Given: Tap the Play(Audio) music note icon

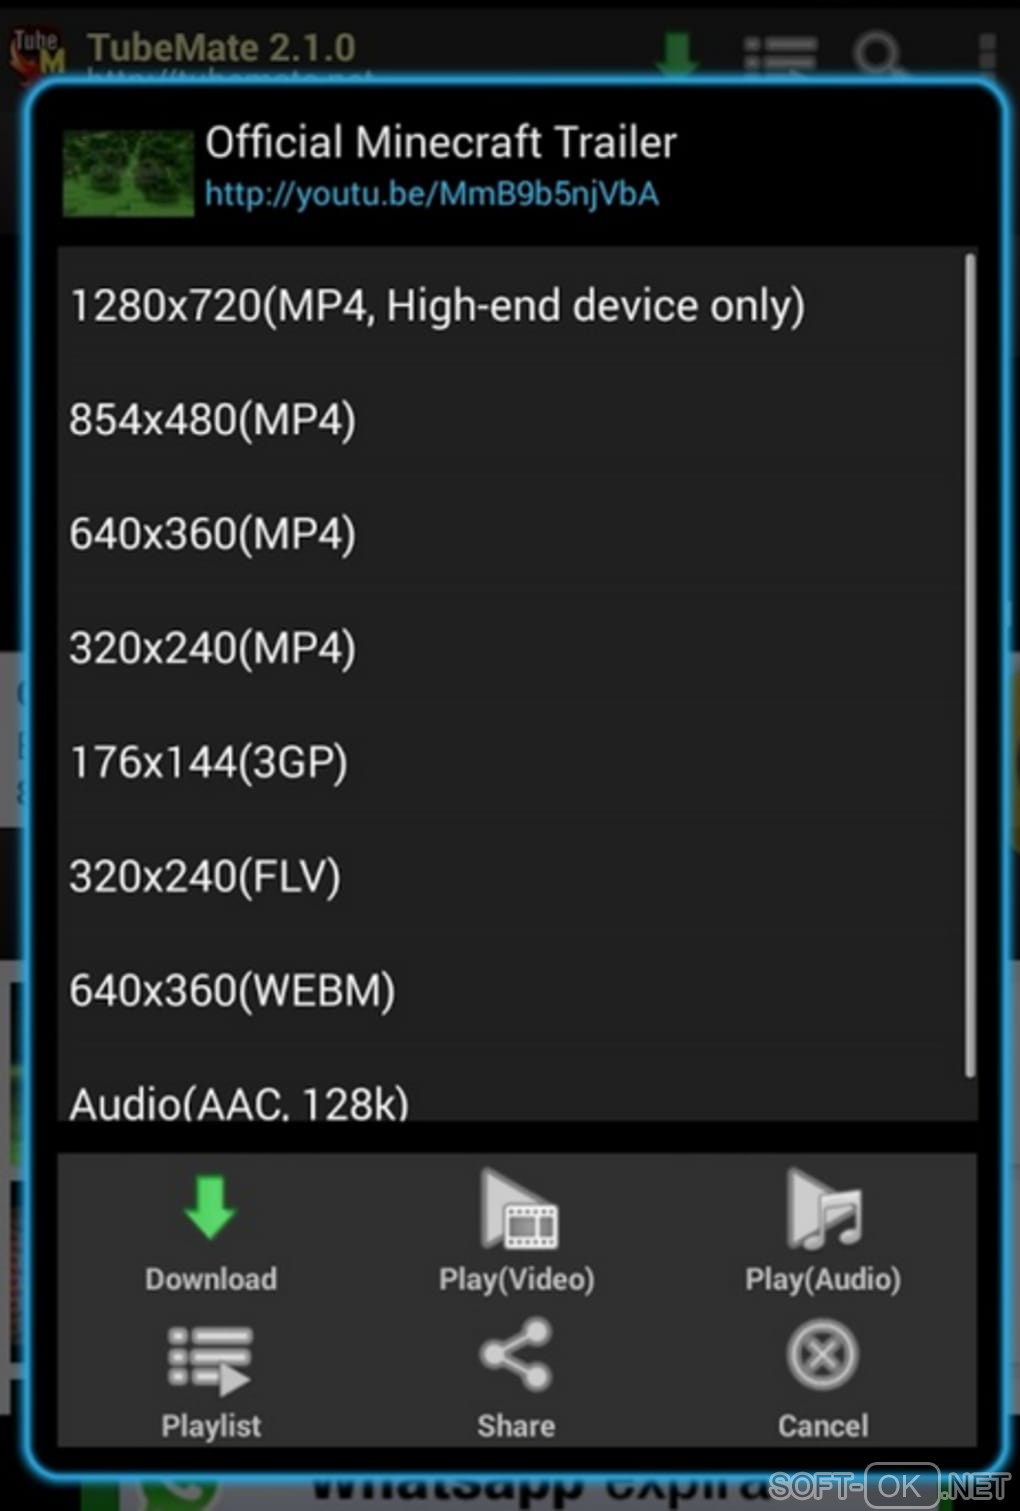Looking at the screenshot, I should pos(823,1210).
